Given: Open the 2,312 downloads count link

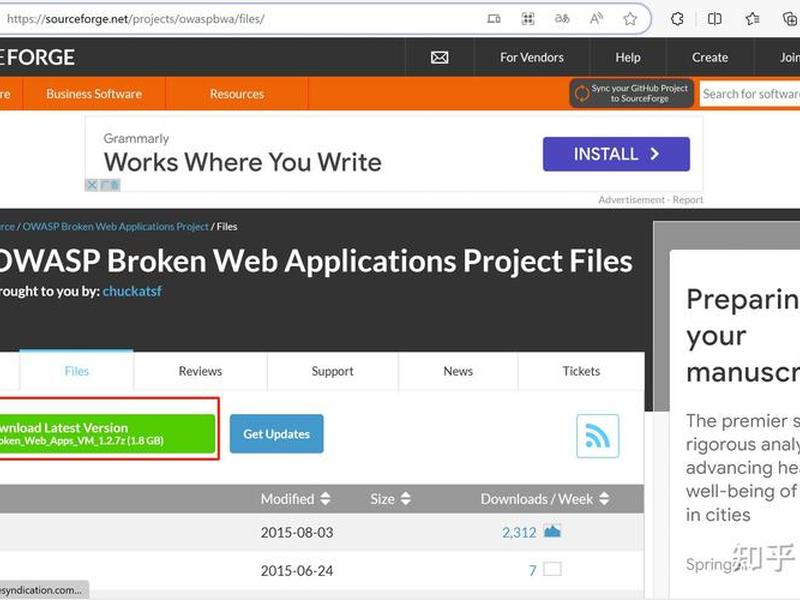Looking at the screenshot, I should click(519, 533).
